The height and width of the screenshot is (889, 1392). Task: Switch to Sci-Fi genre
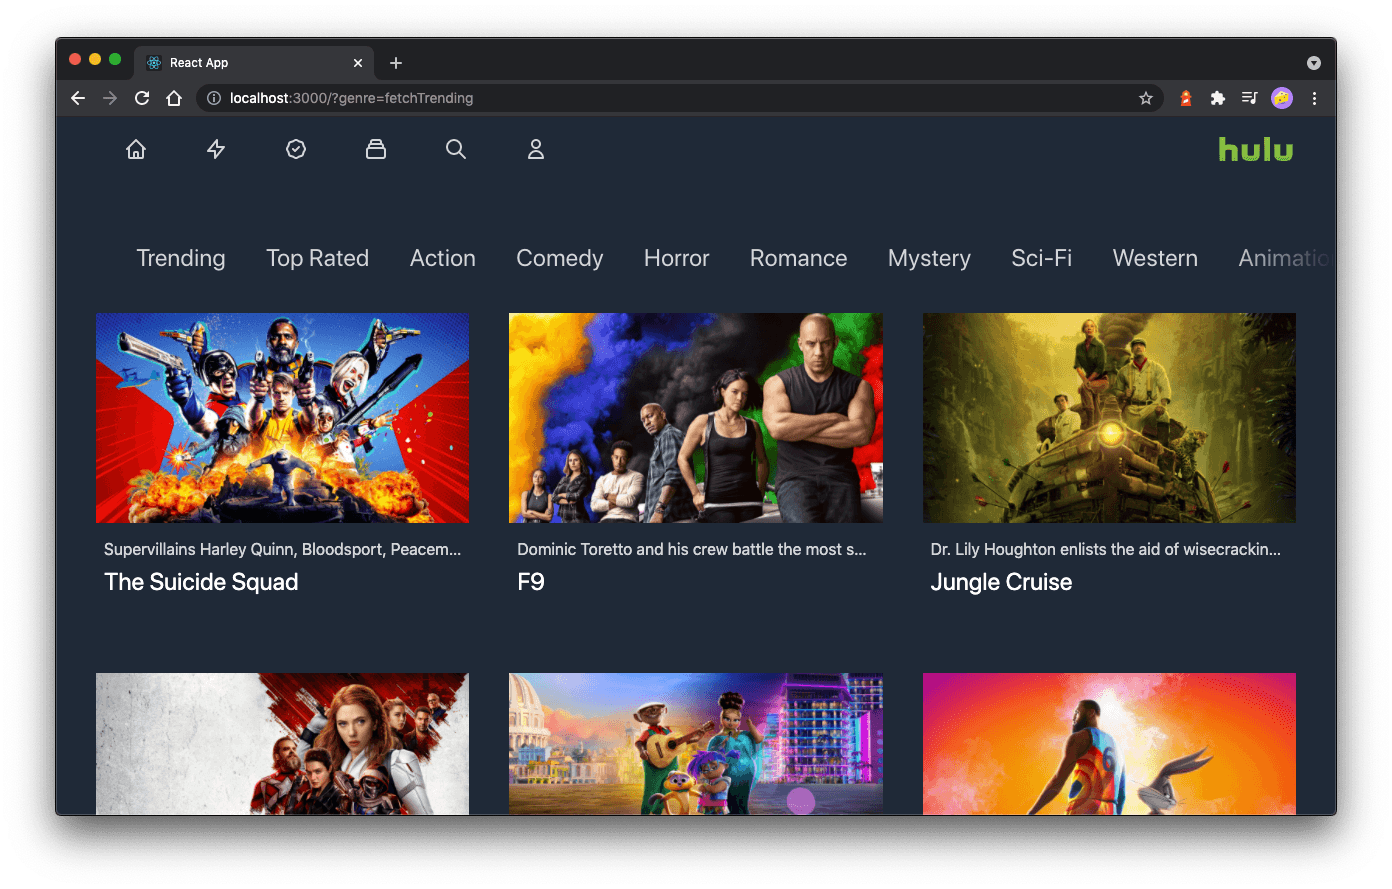1042,258
